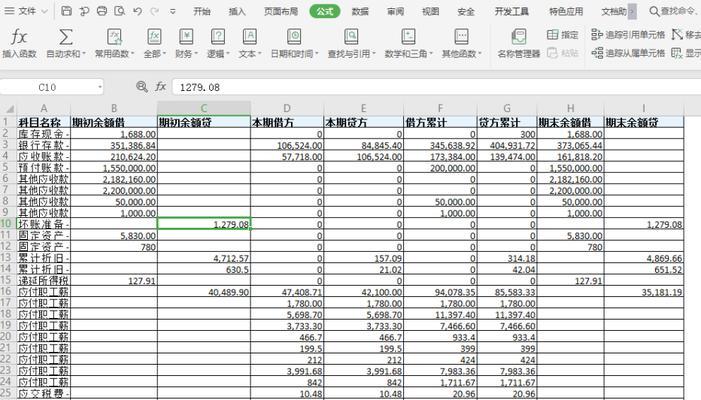Open Lookup and Reference (查找与引用) icon
Screen dimensions: 701x400
point(351,37)
